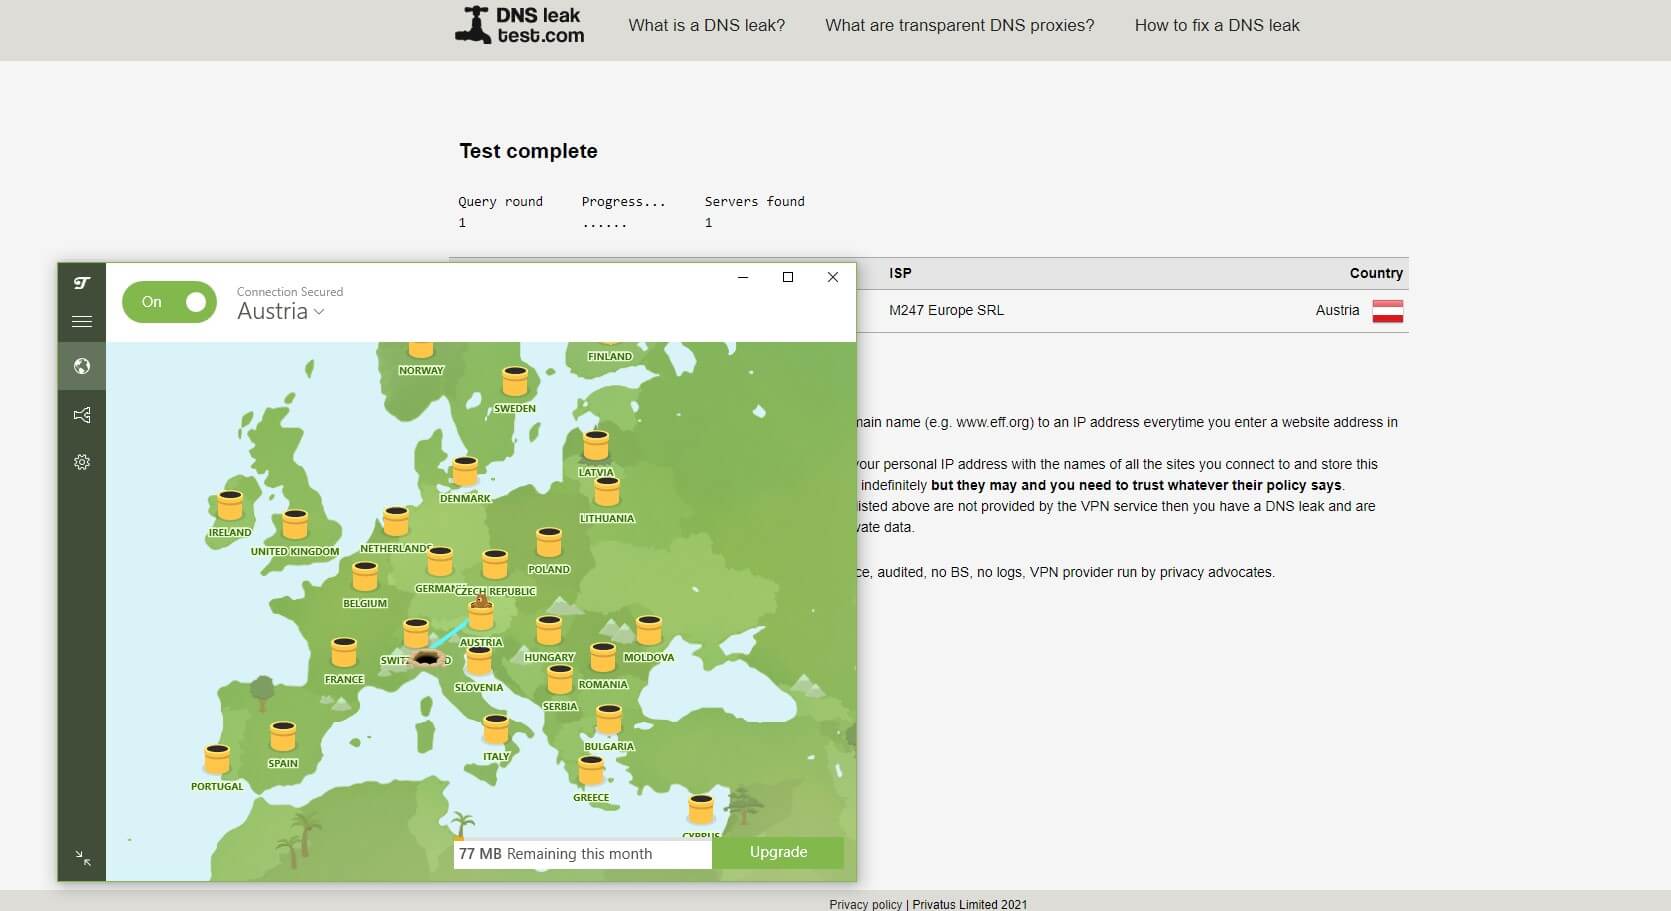Viewport: 1671px width, 911px height.
Task: Open 'What are transparent DNS proxies?' page
Action: 960,25
